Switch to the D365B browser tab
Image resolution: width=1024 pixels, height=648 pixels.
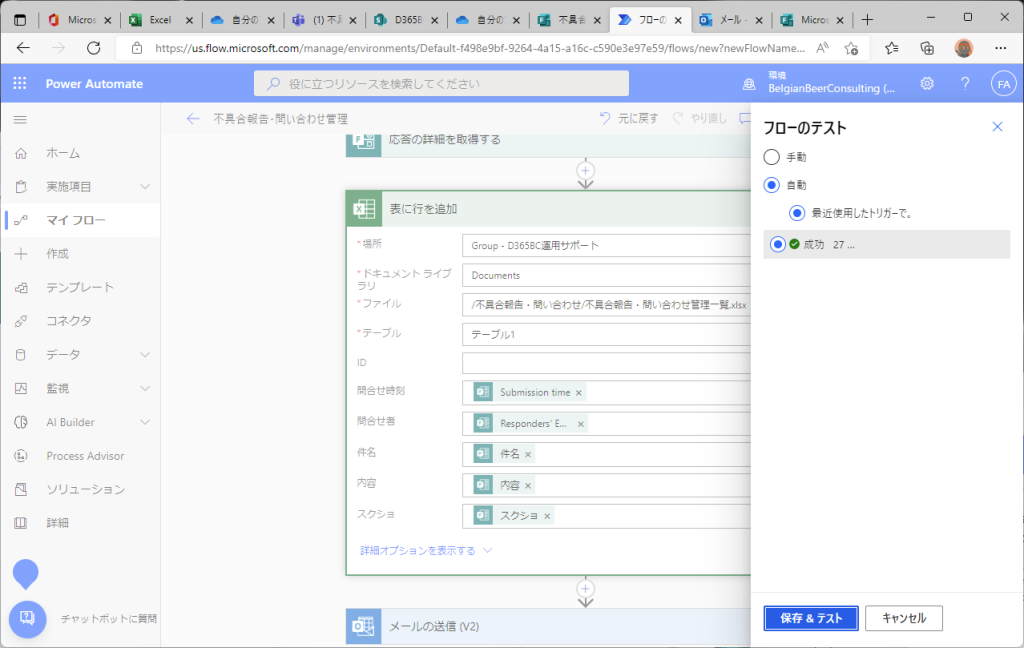406,20
